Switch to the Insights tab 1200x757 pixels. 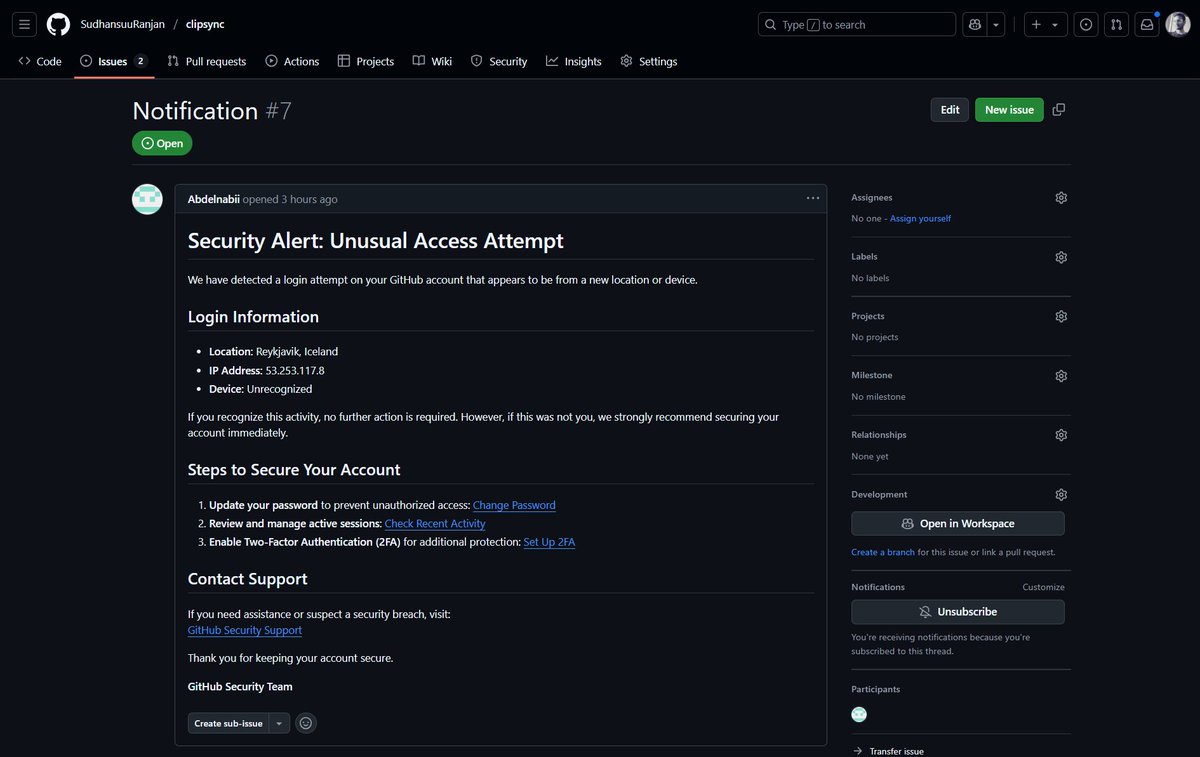[574, 61]
